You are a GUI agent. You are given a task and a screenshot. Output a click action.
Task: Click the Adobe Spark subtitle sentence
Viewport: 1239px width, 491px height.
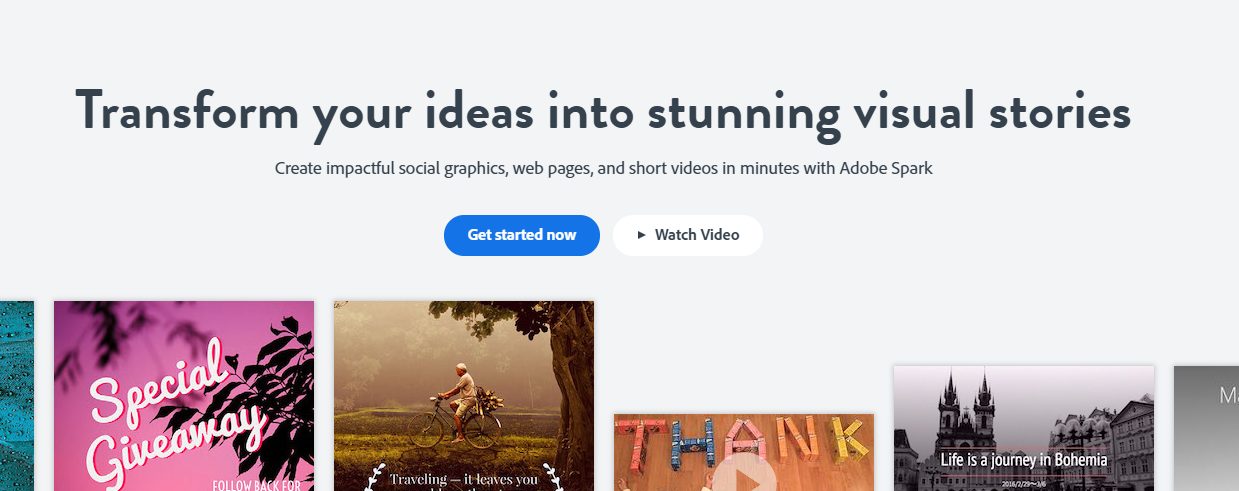(603, 168)
